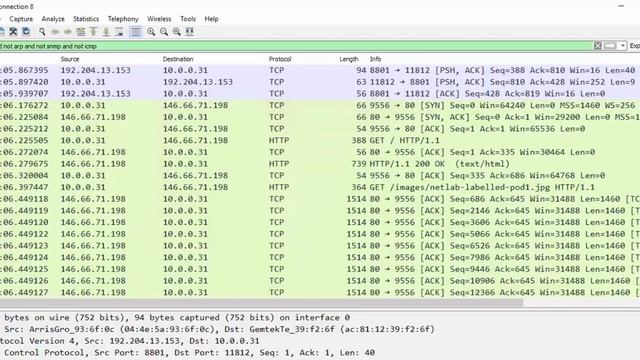Open the Wireless menu
The image size is (640, 360).
pos(159,19)
